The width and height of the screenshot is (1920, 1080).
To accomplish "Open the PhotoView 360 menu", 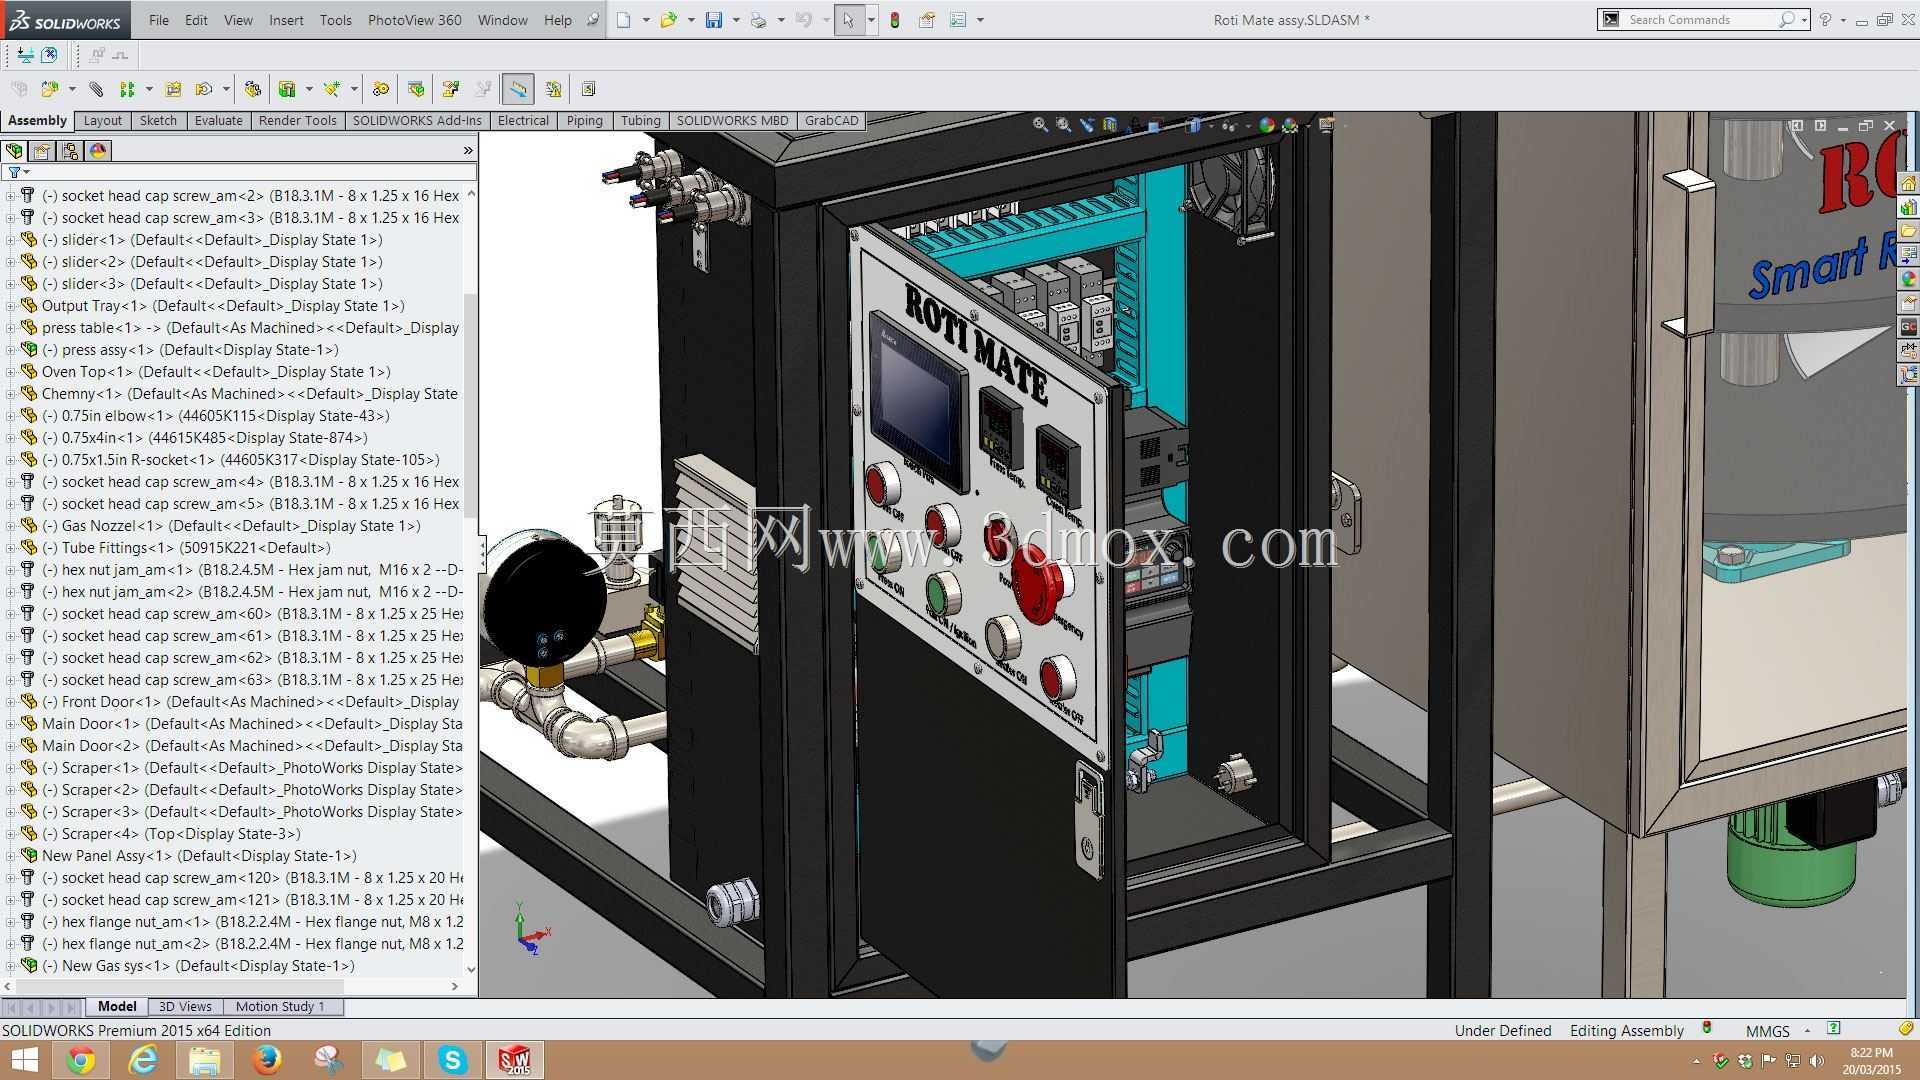I will click(x=414, y=20).
